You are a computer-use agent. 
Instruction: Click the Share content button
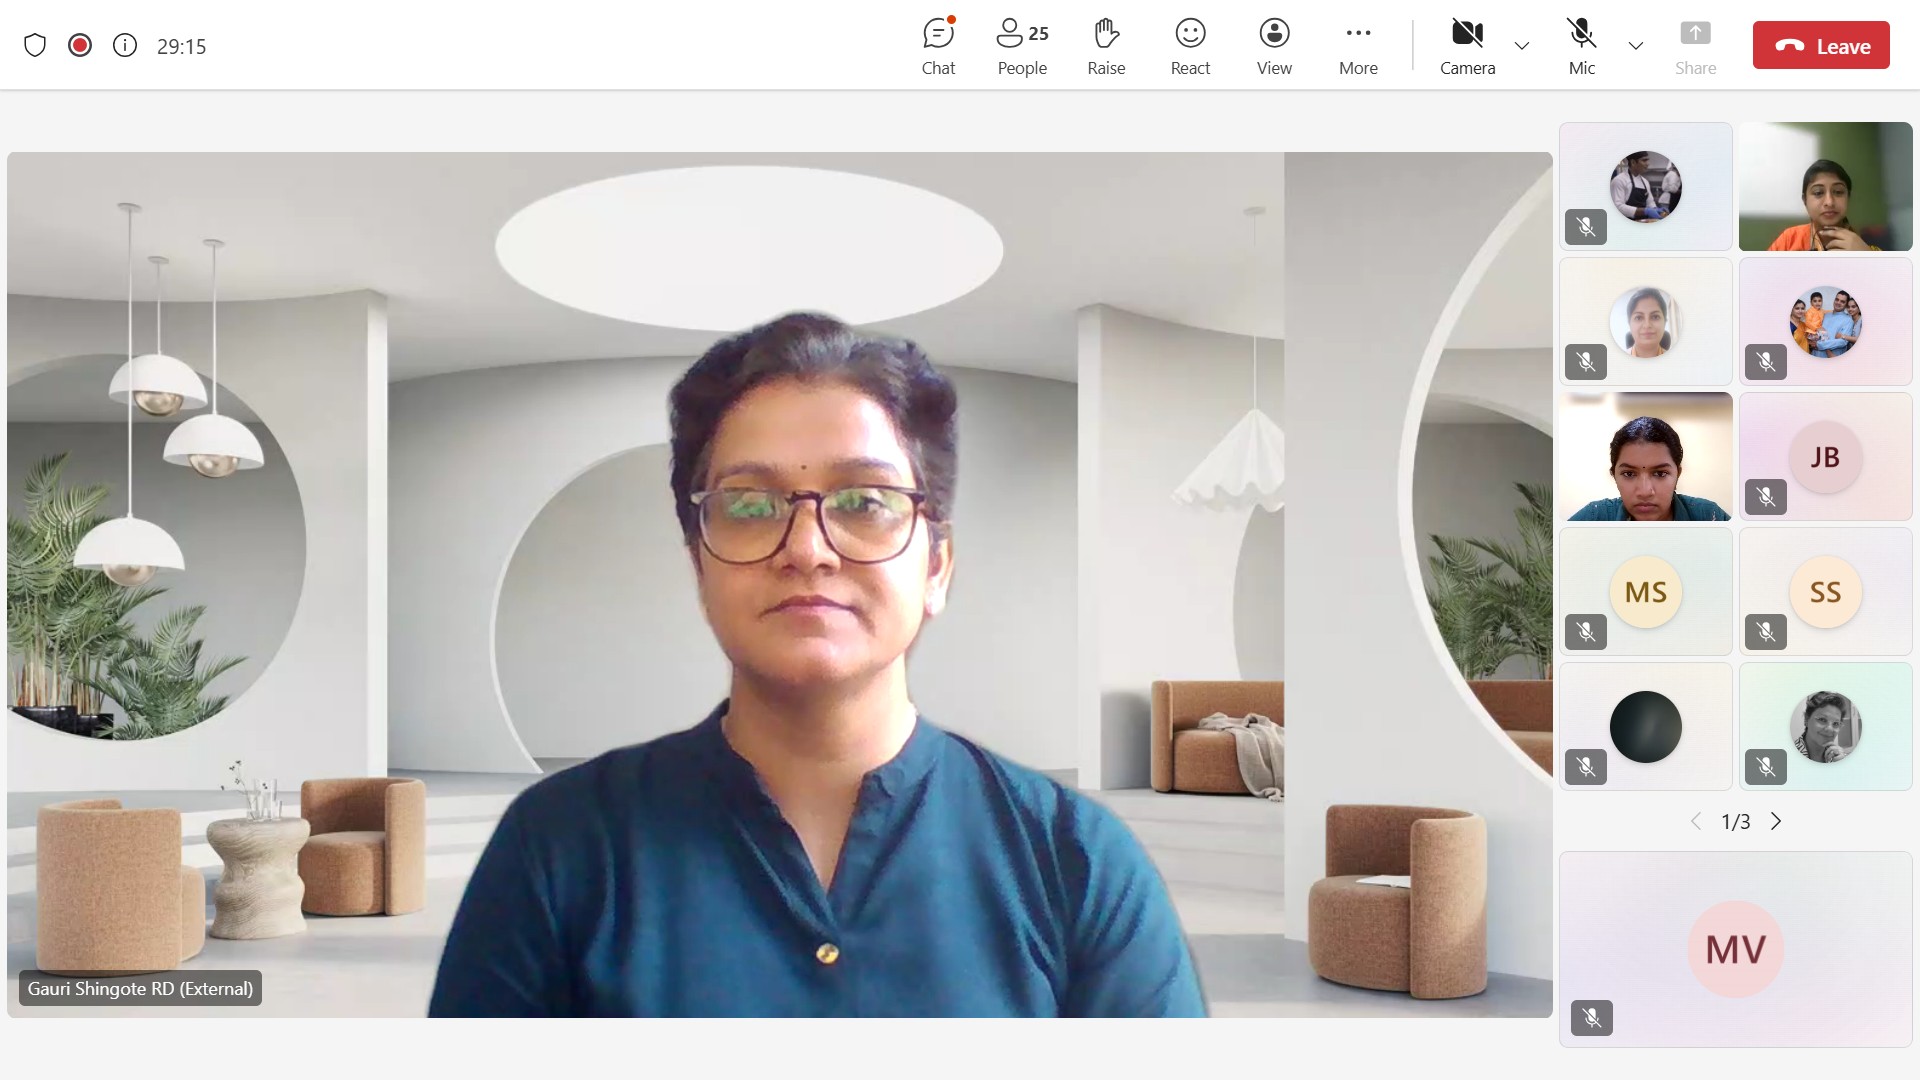tap(1695, 46)
